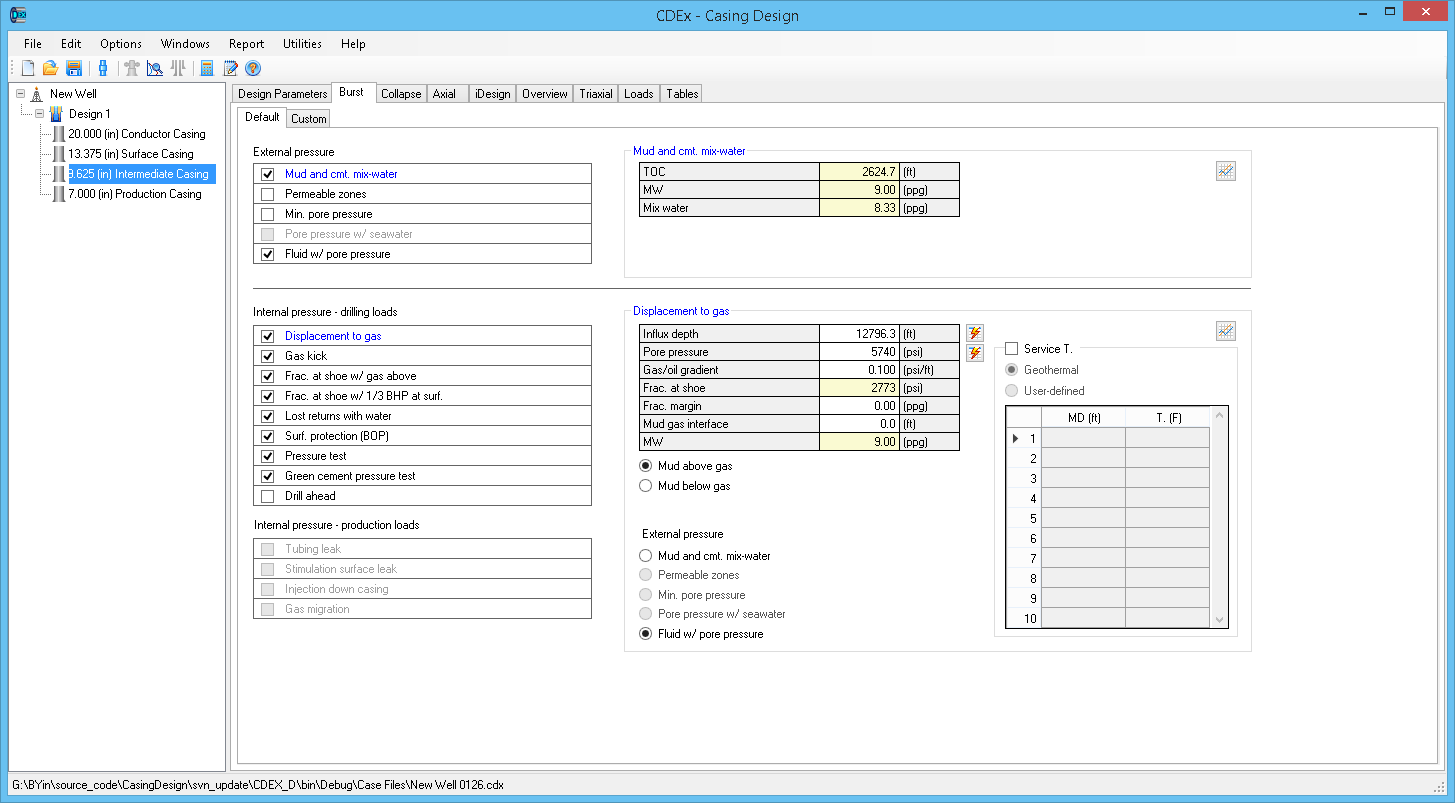Viewport: 1455px width, 803px height.
Task: Click lightning icon next to Influx depth
Action: [975, 333]
